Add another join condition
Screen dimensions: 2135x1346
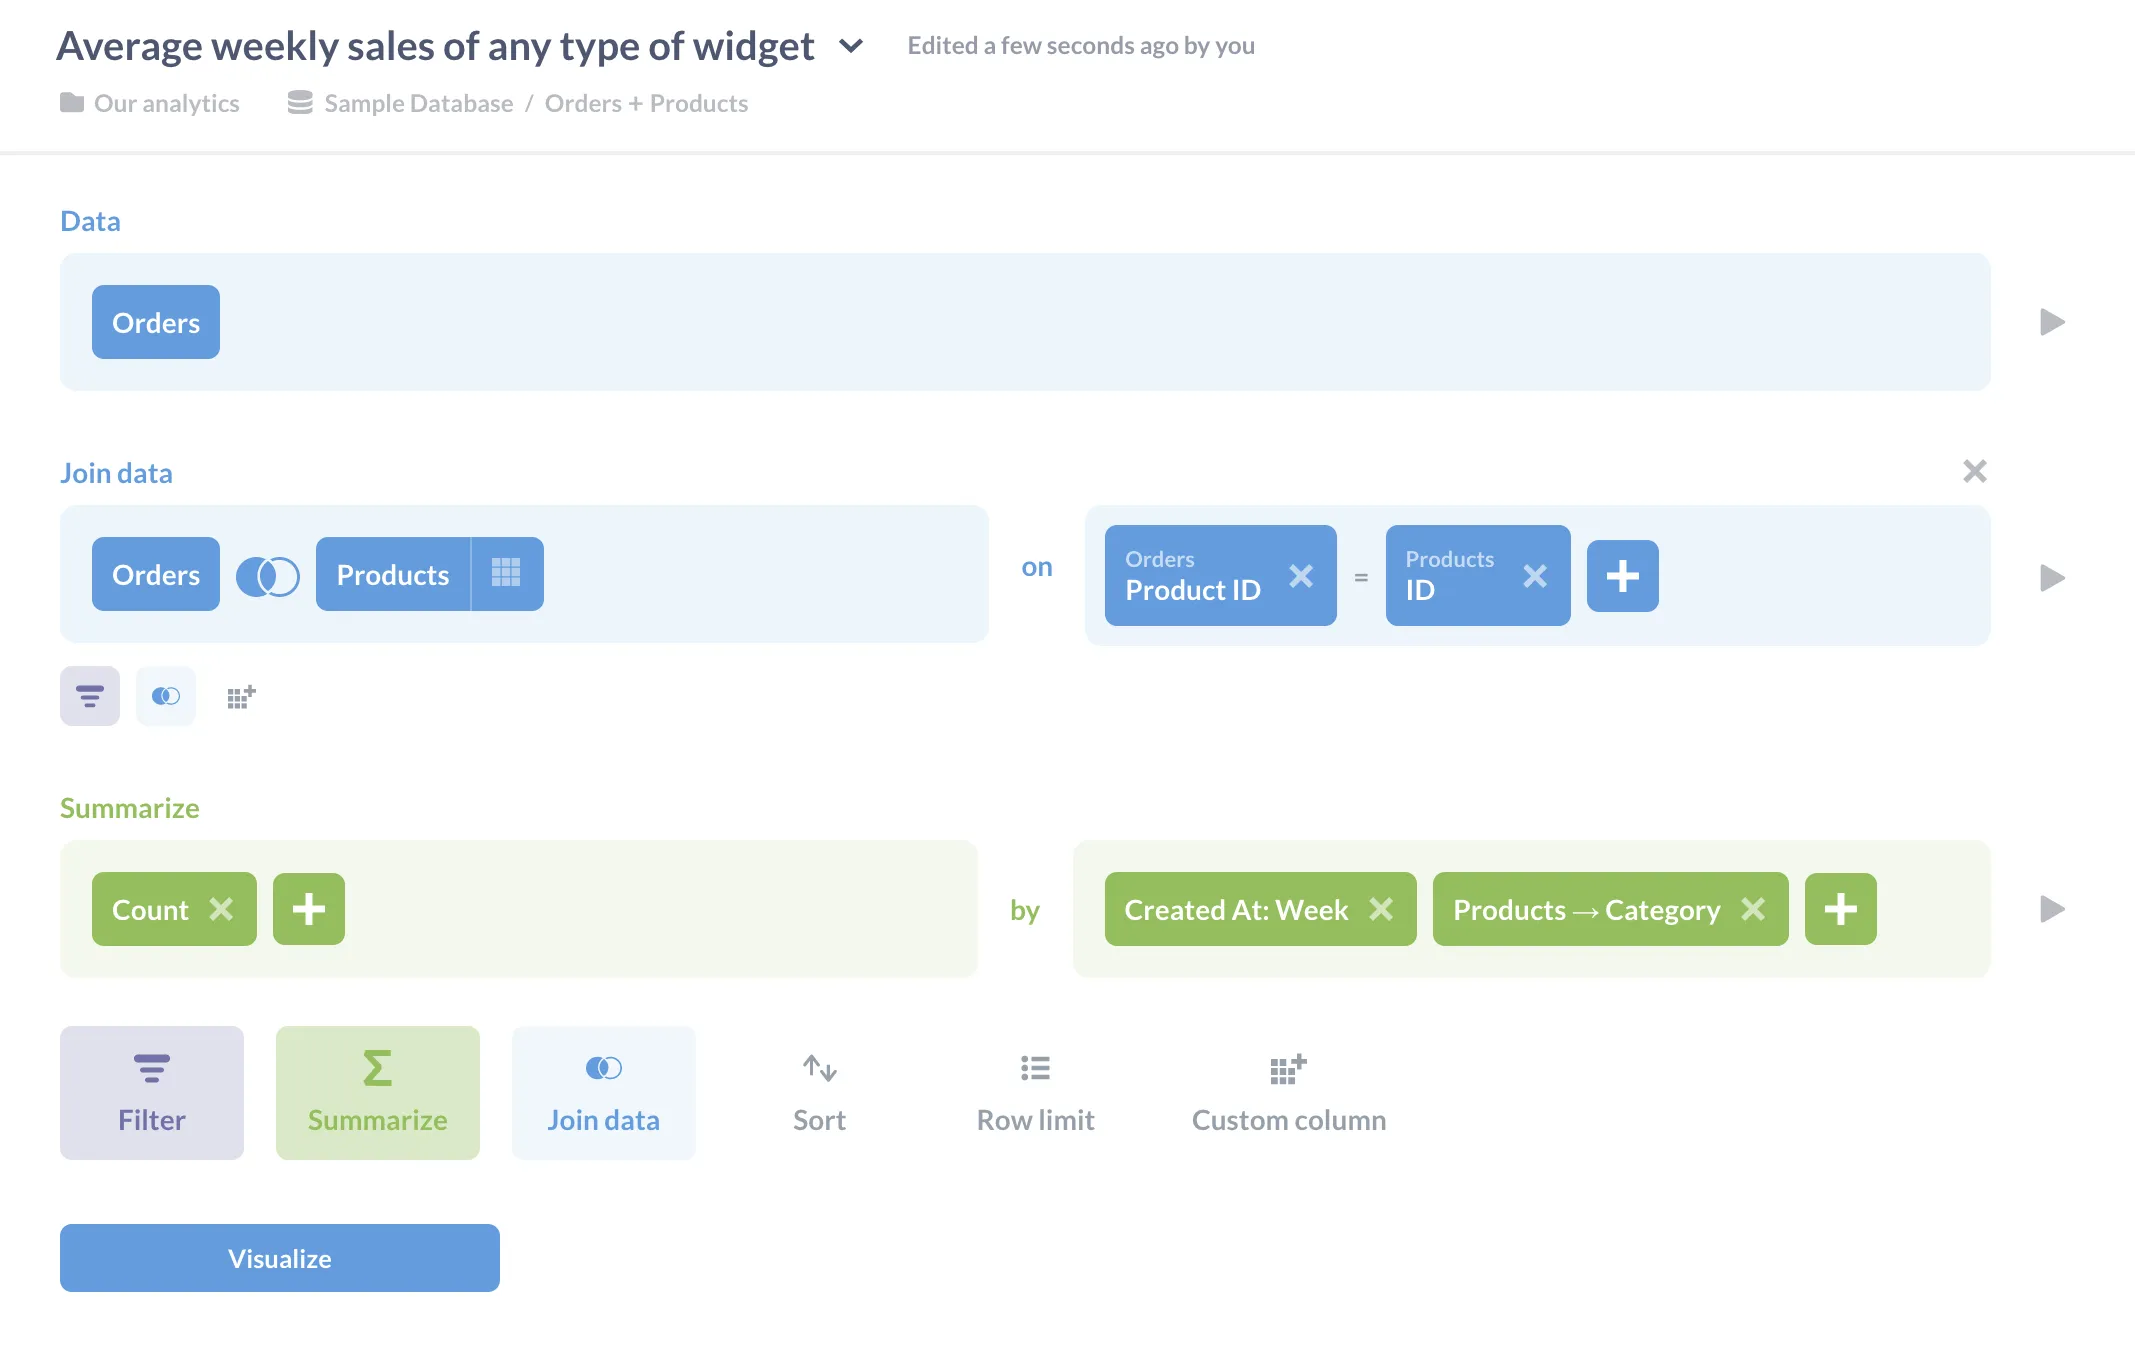point(1622,576)
